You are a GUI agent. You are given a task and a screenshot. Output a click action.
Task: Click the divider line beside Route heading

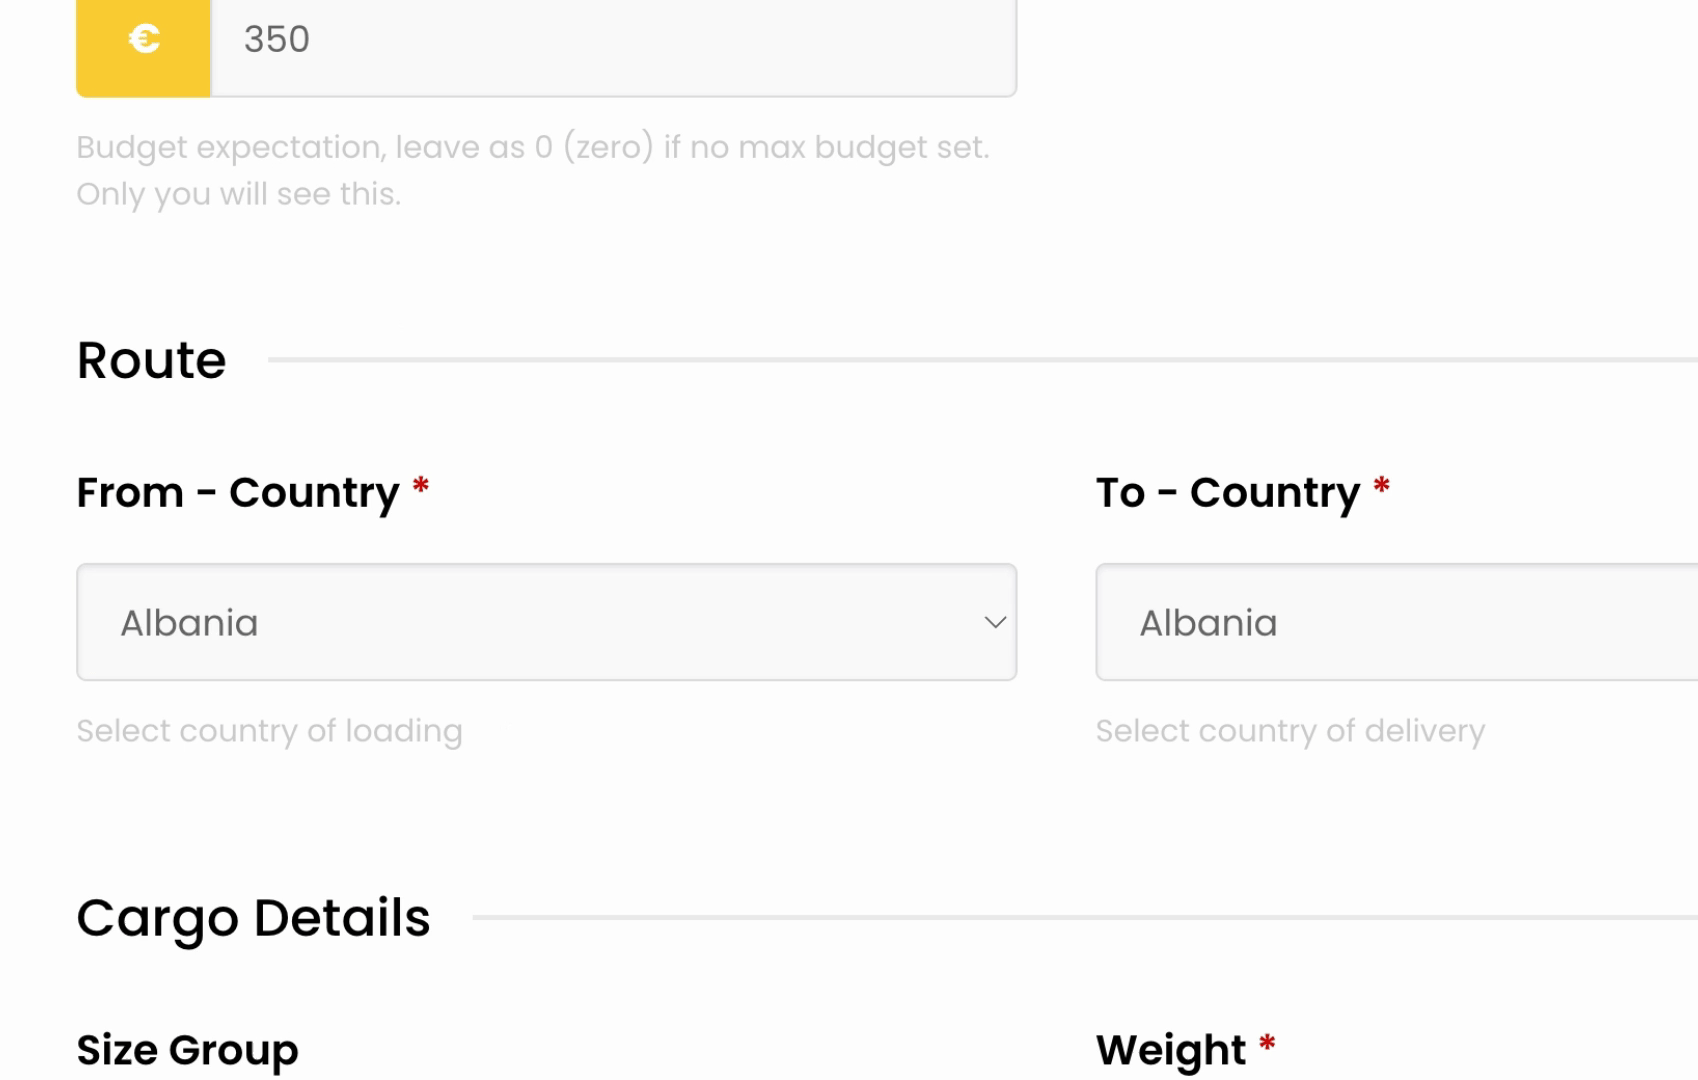pyautogui.click(x=983, y=360)
